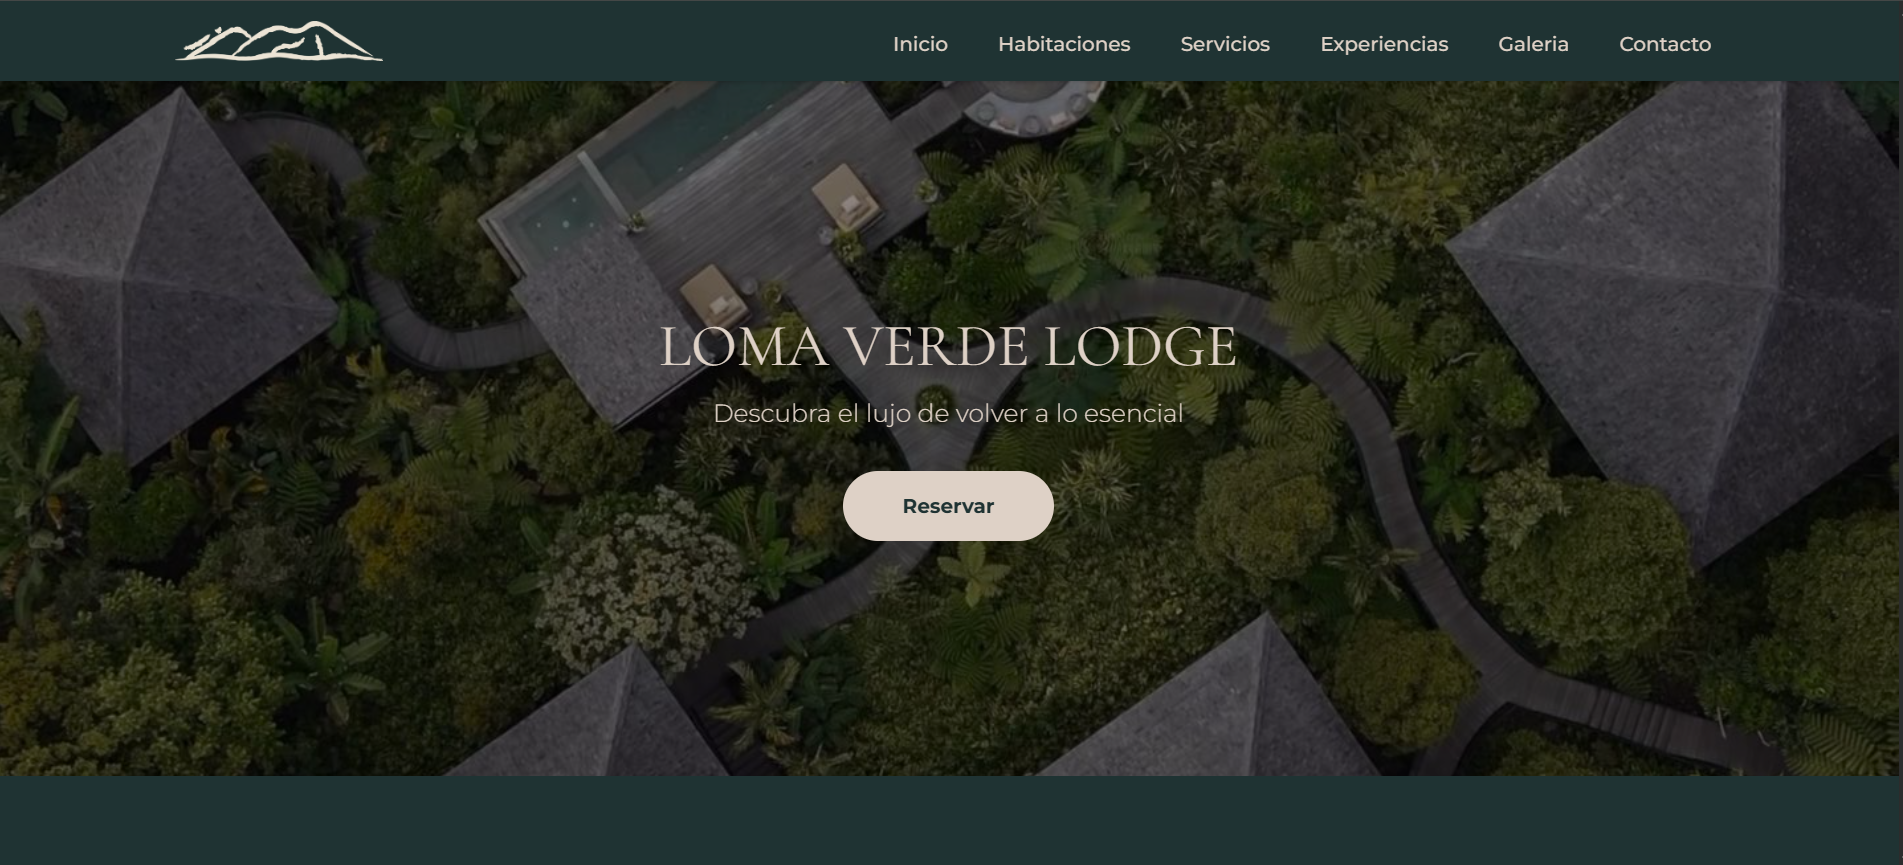
Task: Open the Experiencias menu item
Action: tap(1384, 44)
